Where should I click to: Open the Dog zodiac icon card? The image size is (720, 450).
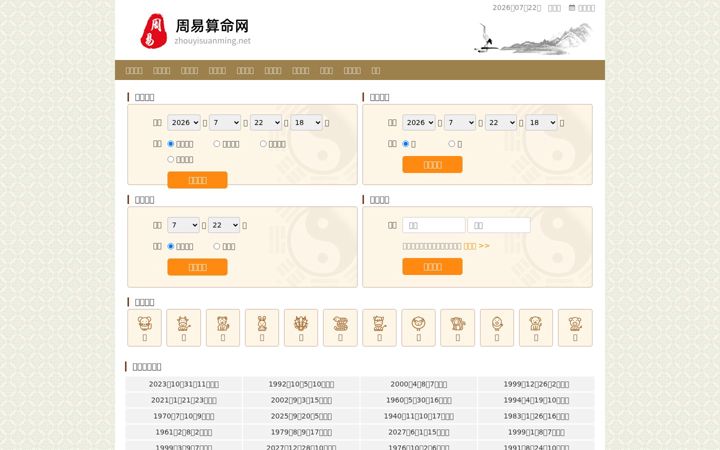(536, 328)
